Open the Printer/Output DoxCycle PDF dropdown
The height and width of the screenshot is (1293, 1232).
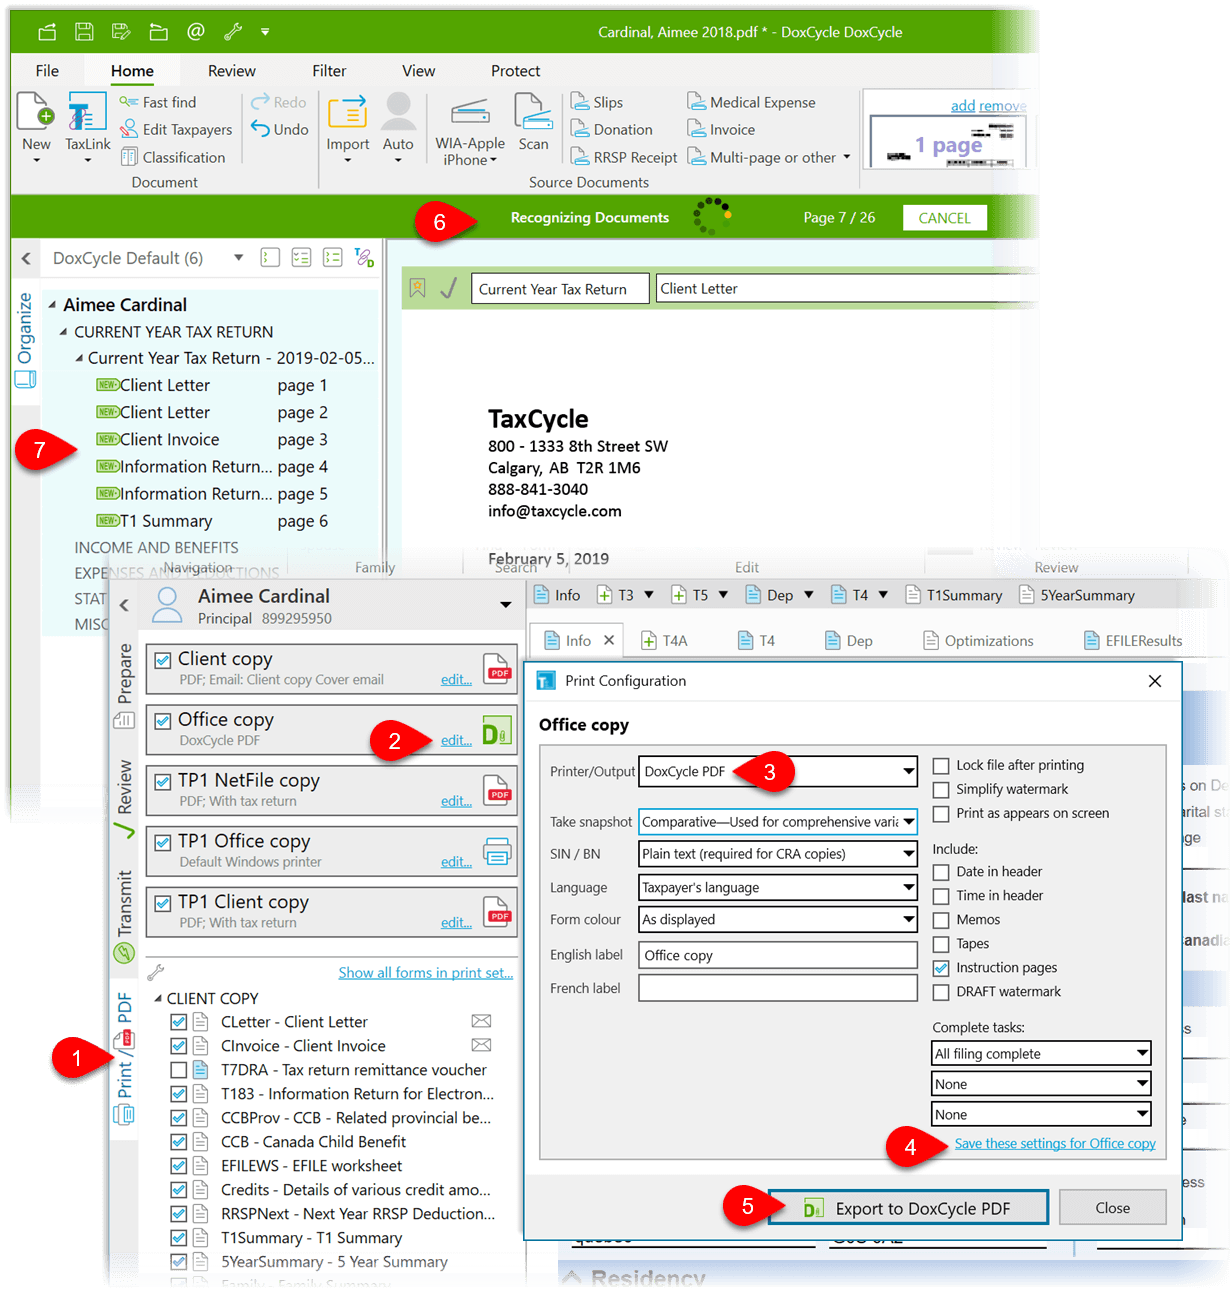click(778, 771)
